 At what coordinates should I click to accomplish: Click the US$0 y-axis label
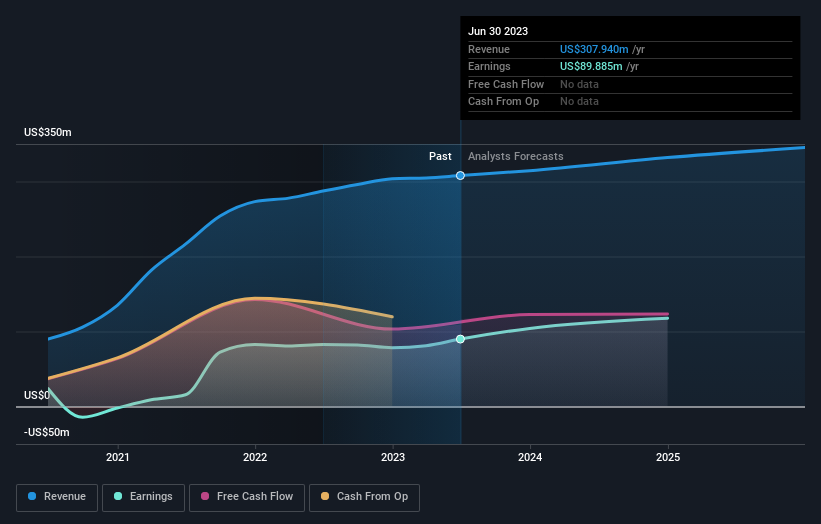point(37,395)
